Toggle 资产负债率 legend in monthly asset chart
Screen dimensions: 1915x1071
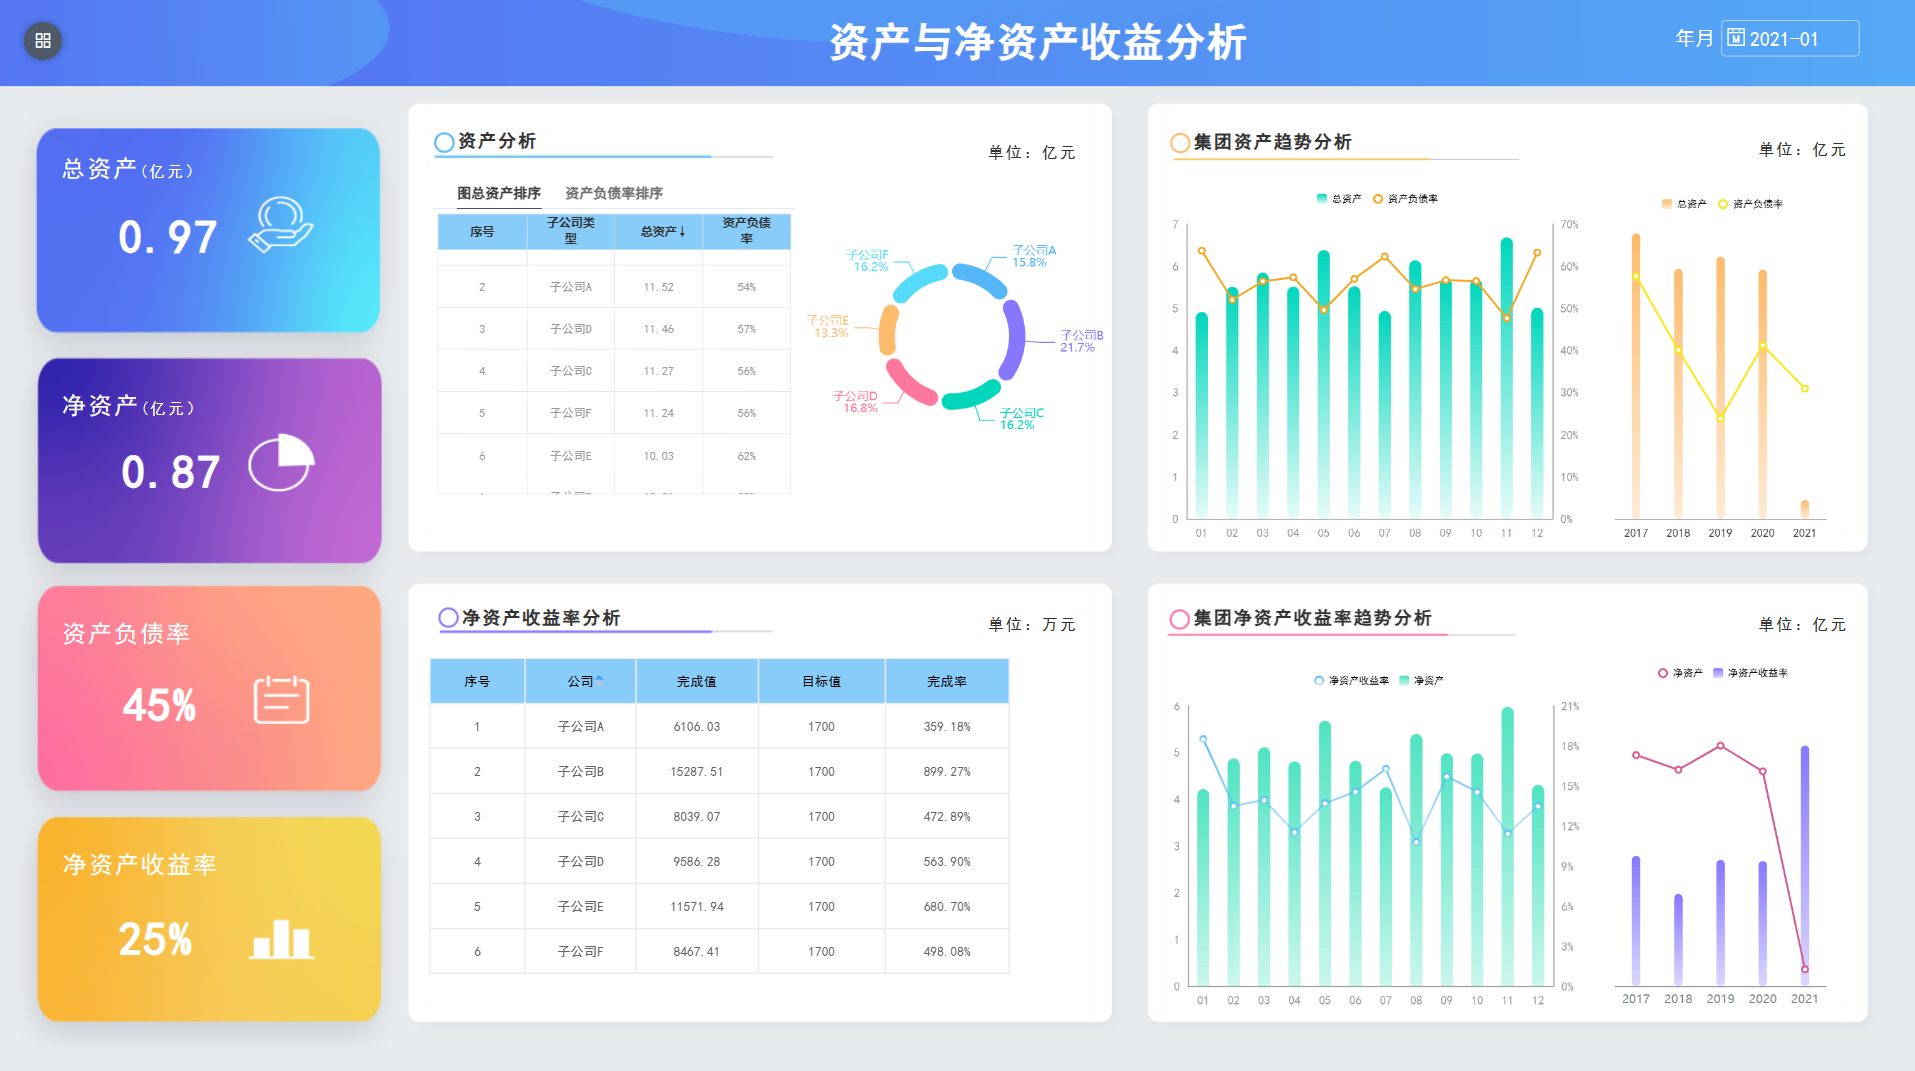(1405, 199)
